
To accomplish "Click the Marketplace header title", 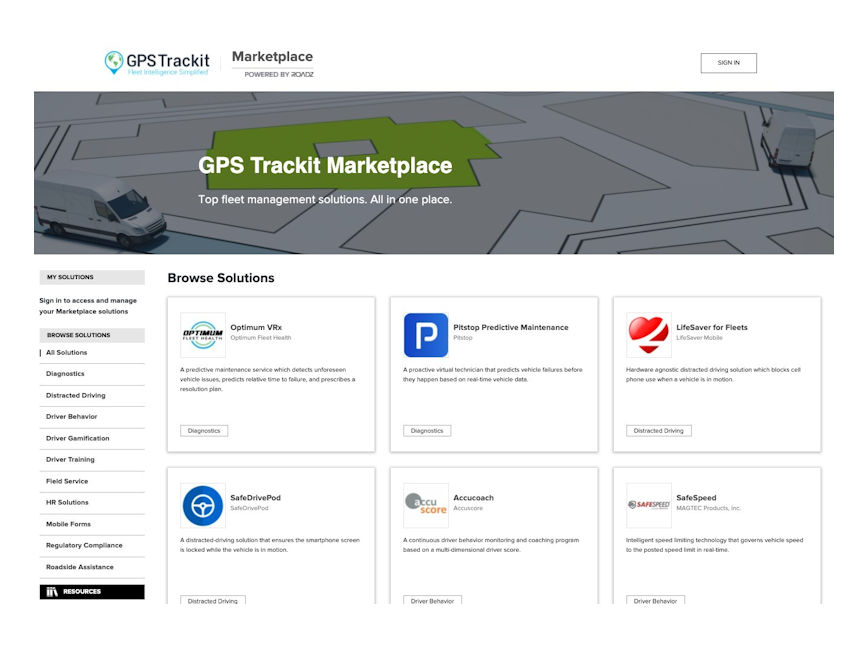I will tap(272, 57).
